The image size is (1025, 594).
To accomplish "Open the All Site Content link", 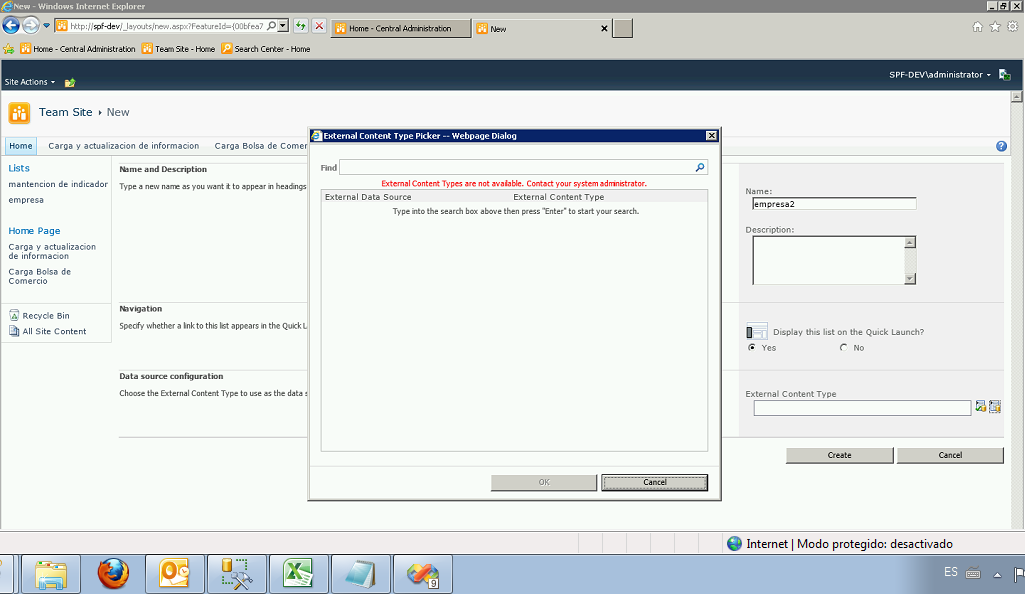I will point(54,331).
